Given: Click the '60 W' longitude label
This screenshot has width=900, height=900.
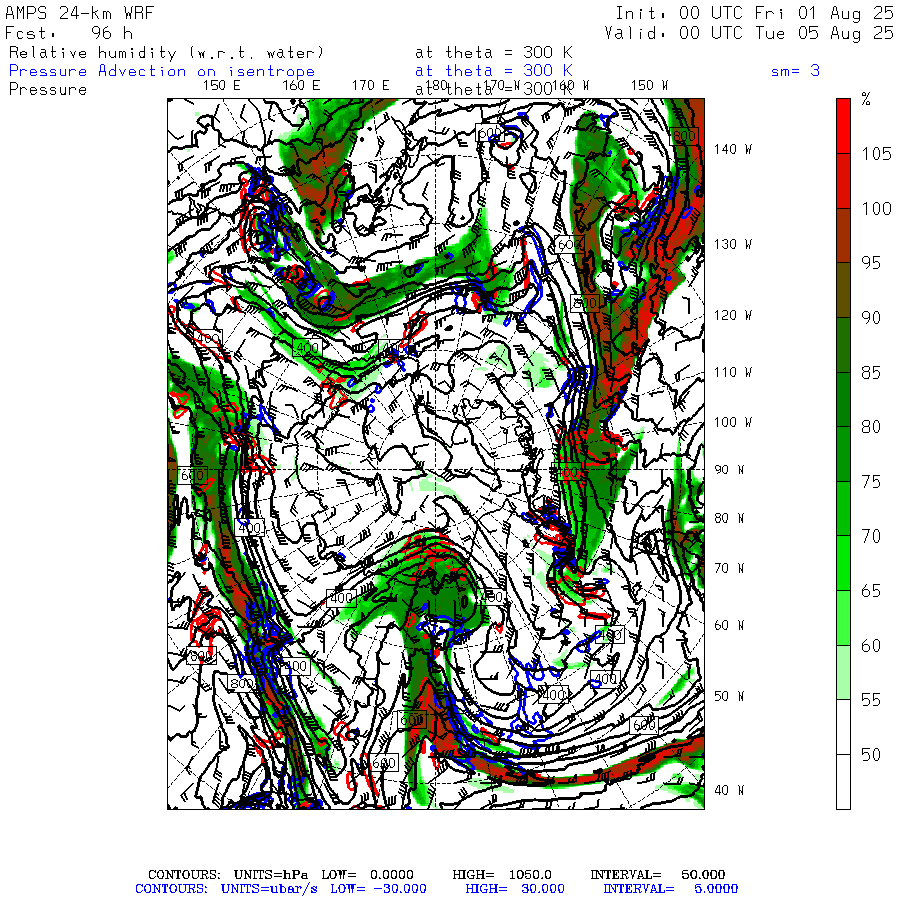Looking at the screenshot, I should (x=729, y=625).
